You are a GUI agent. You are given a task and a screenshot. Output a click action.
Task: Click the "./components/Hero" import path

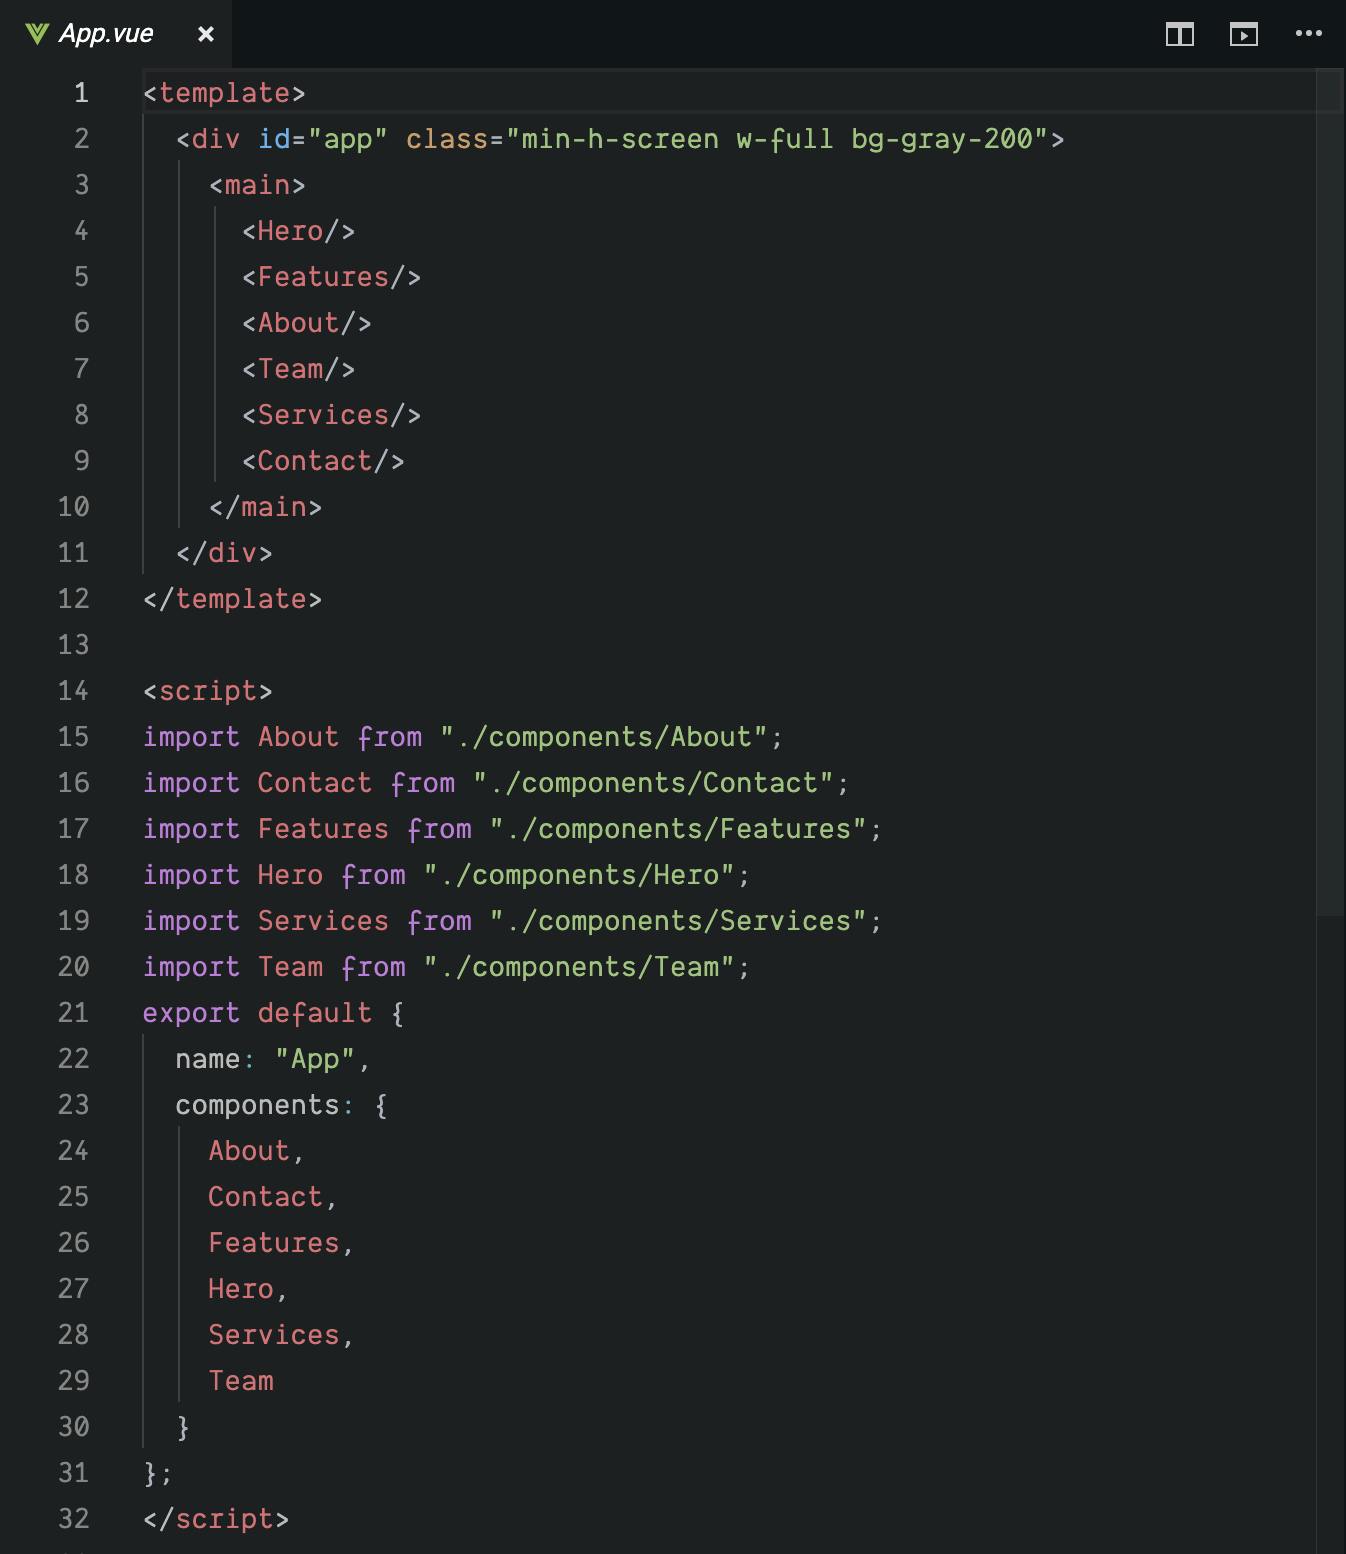pos(580,875)
